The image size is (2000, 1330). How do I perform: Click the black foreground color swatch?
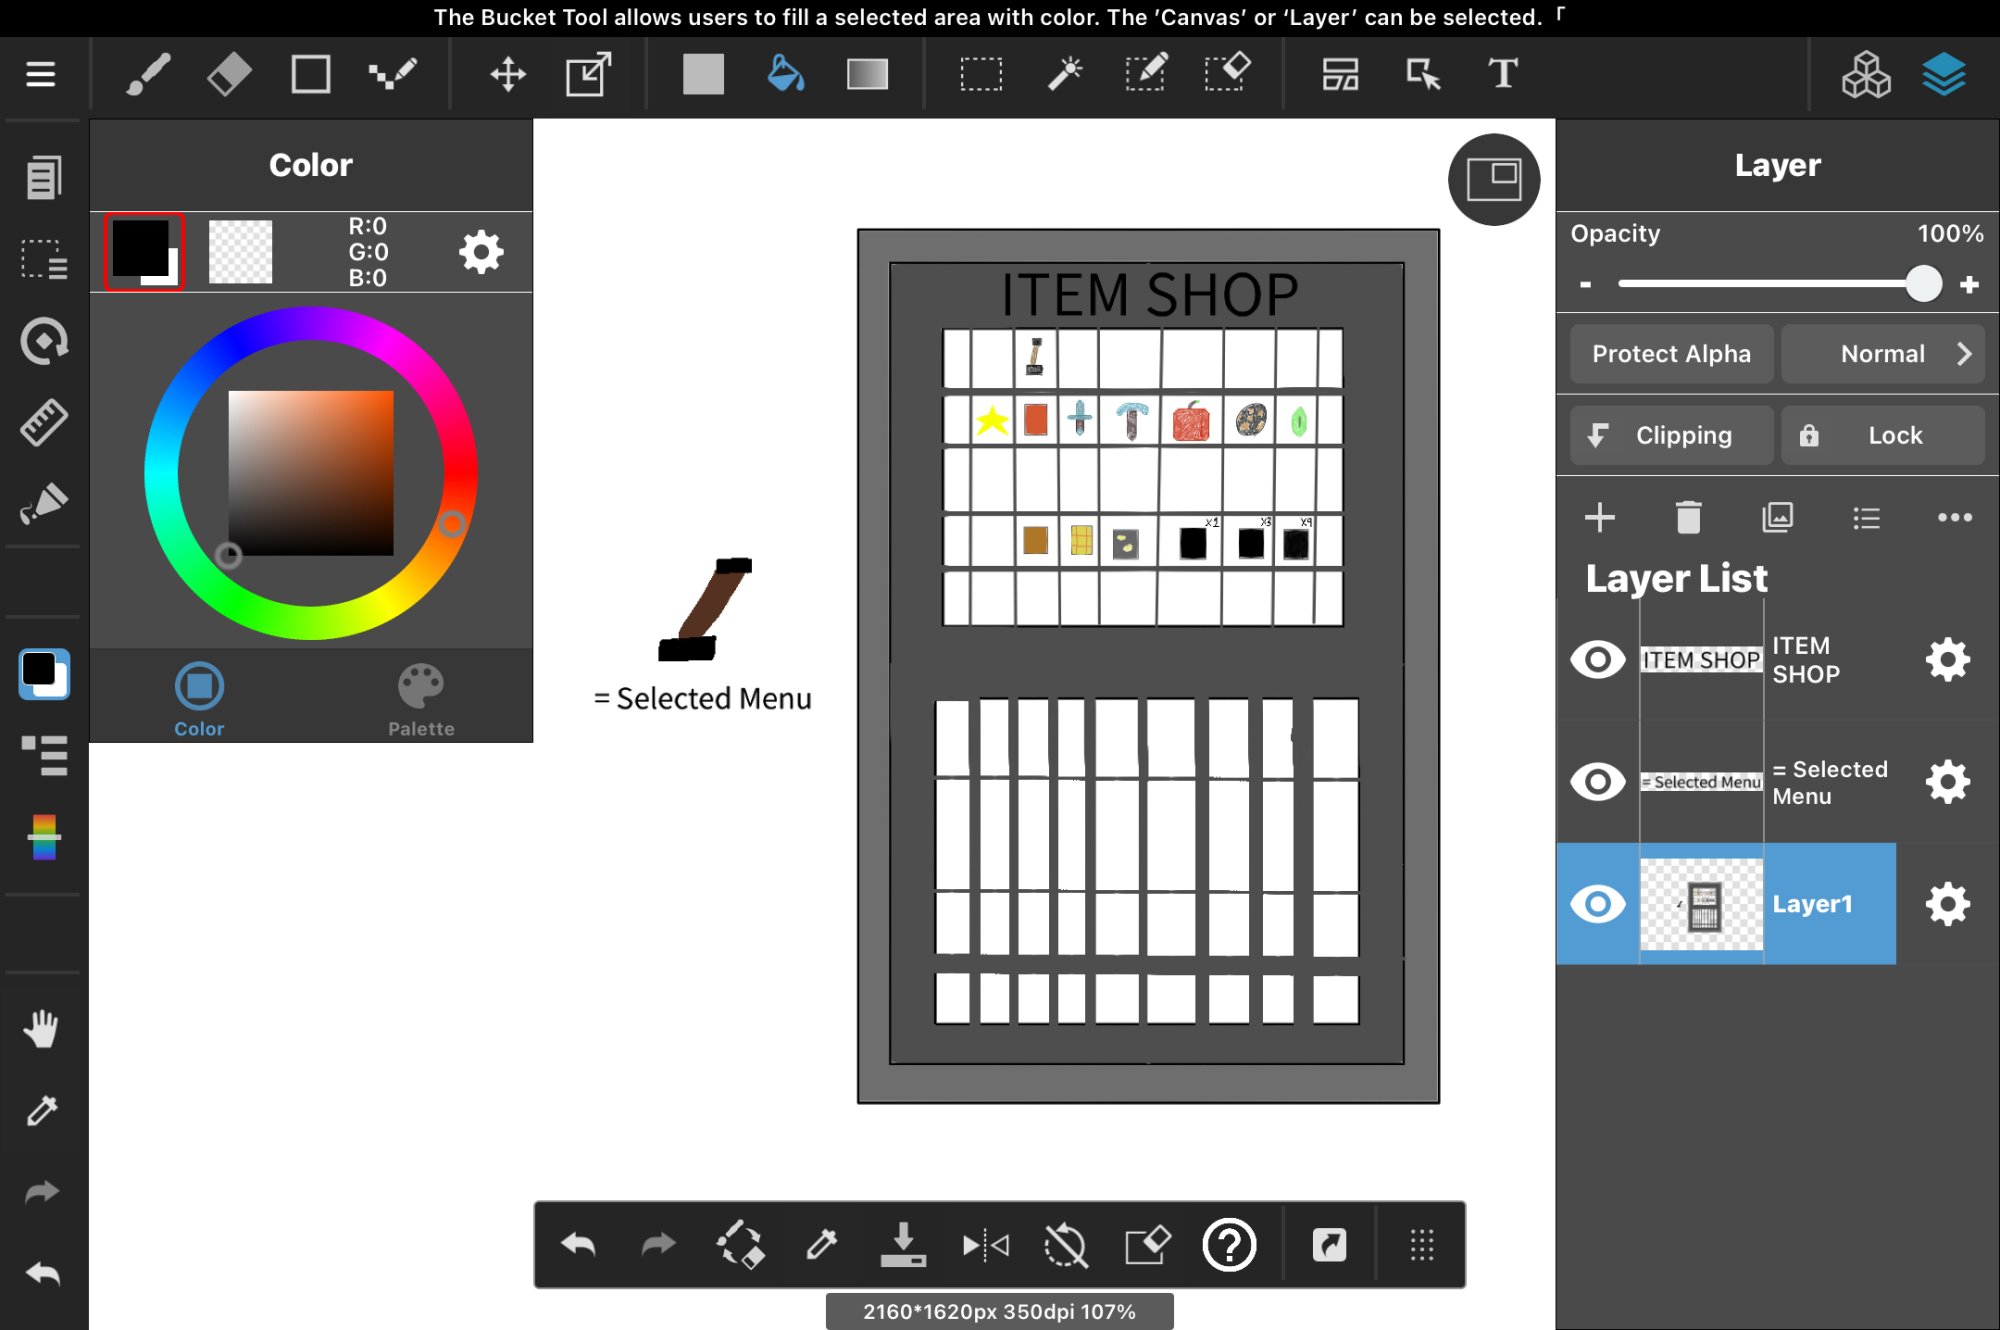tap(144, 251)
